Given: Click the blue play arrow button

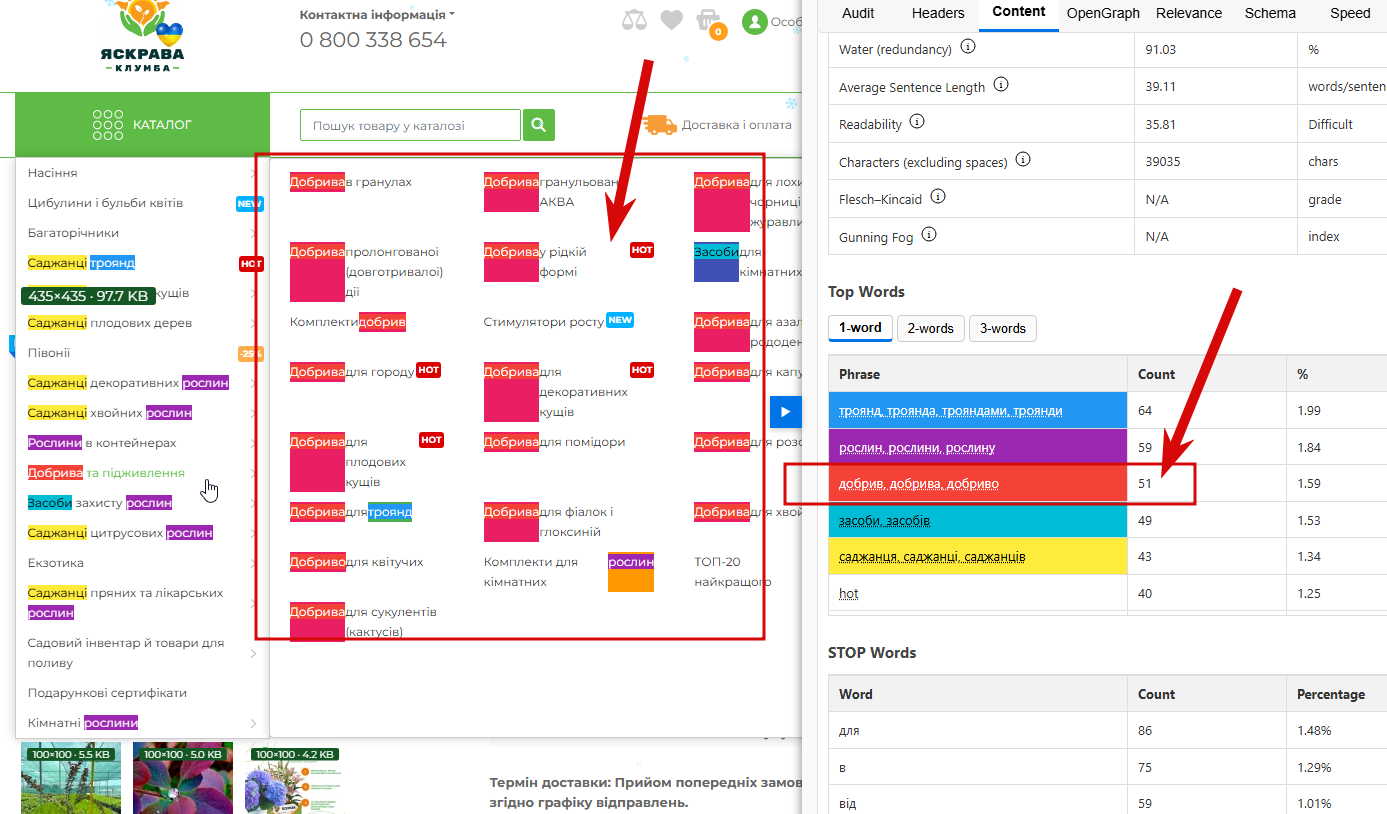Looking at the screenshot, I should (785, 411).
